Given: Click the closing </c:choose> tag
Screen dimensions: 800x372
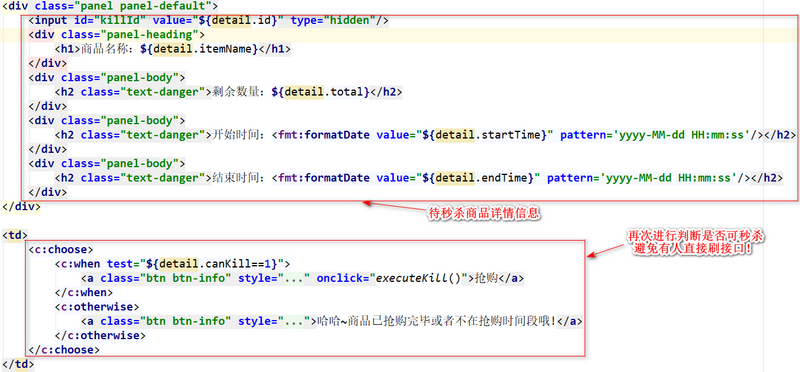Looking at the screenshot, I should coord(64,350).
